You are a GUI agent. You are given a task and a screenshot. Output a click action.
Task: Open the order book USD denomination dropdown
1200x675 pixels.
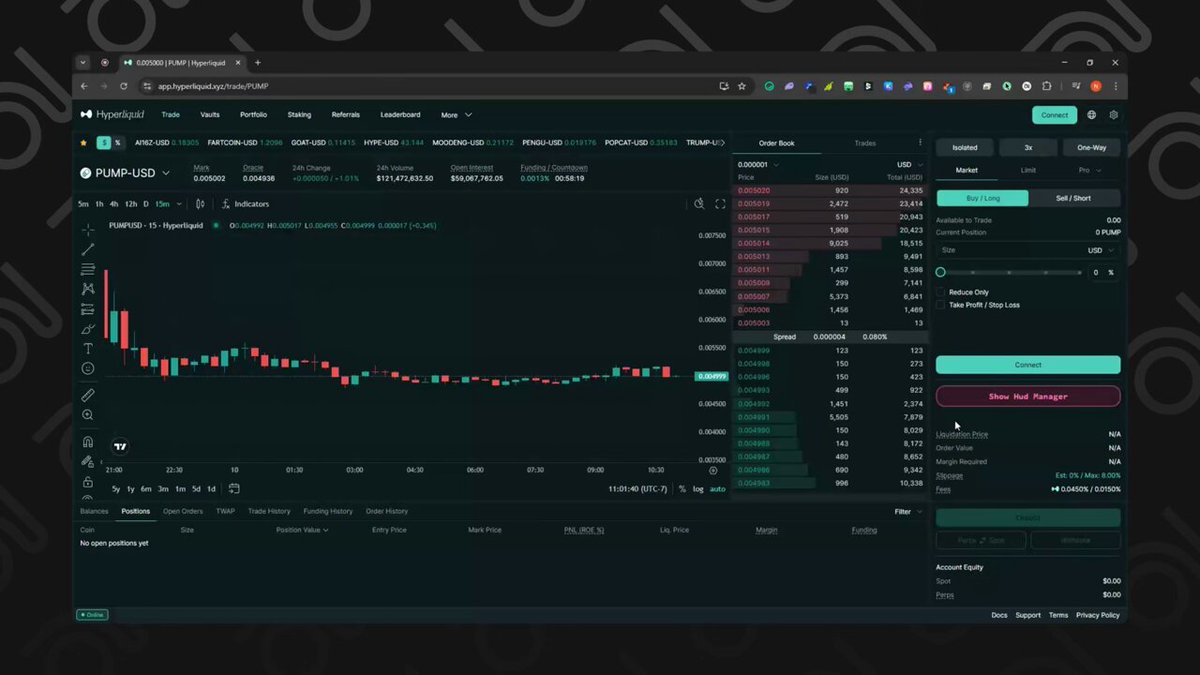coord(910,164)
